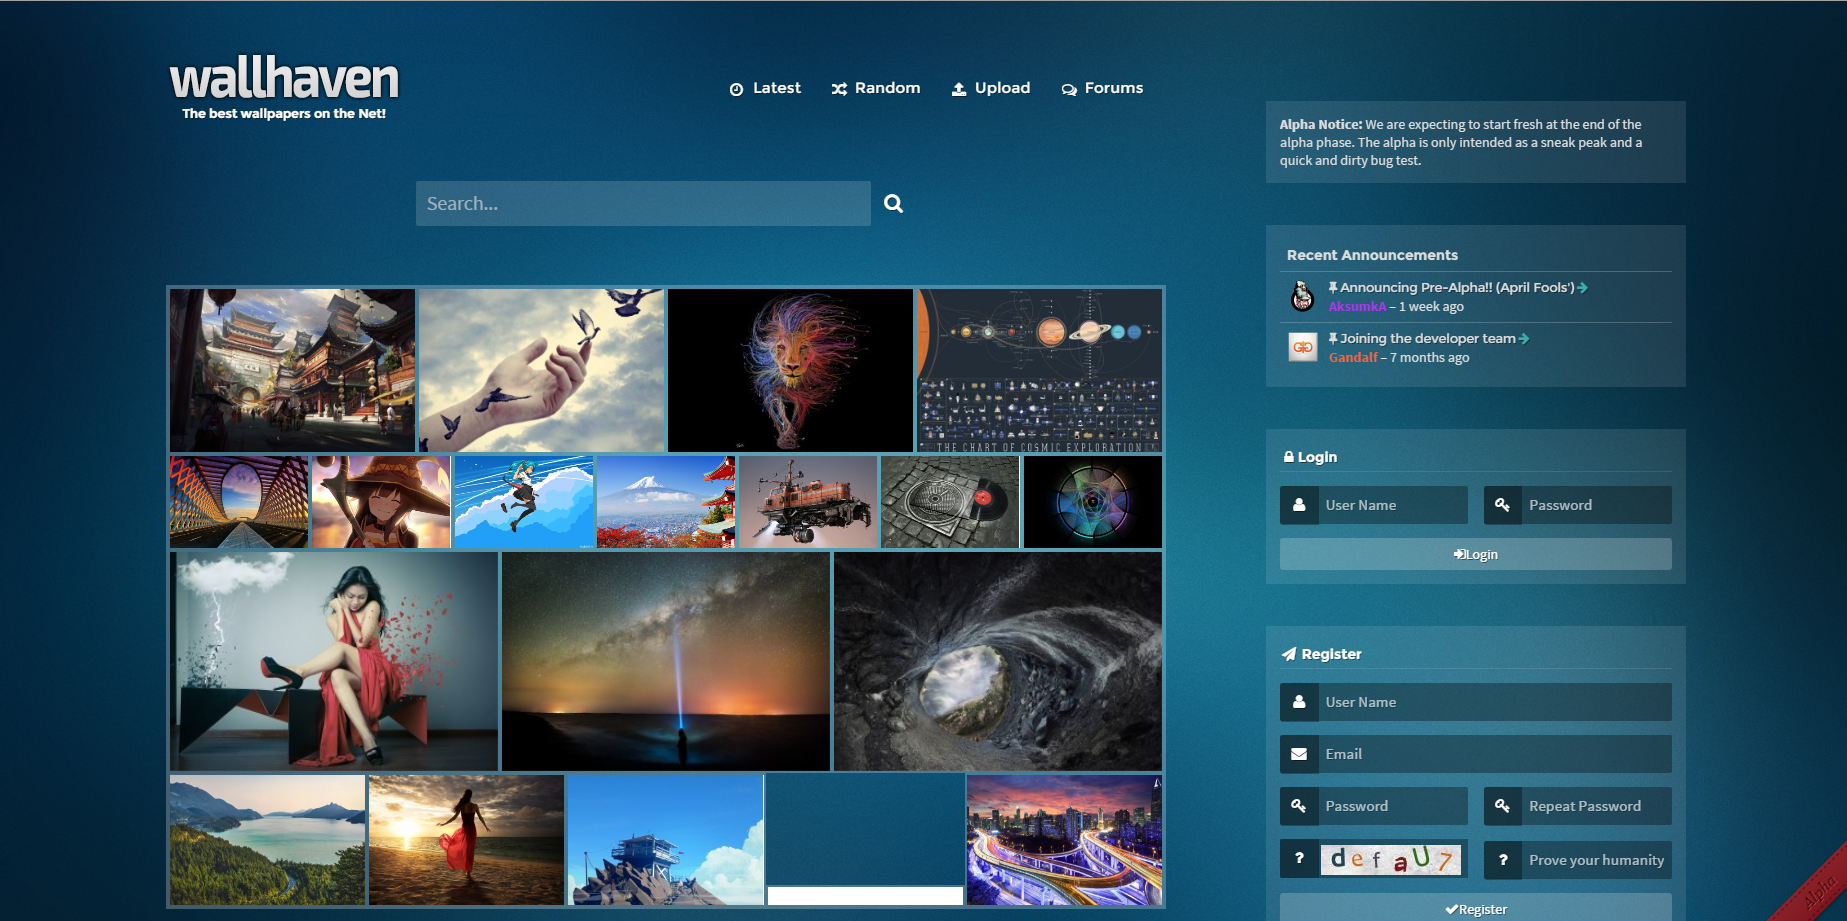Open the woman in red dress wallpaper
Screen dimensions: 1847x921
pyautogui.click(x=334, y=661)
